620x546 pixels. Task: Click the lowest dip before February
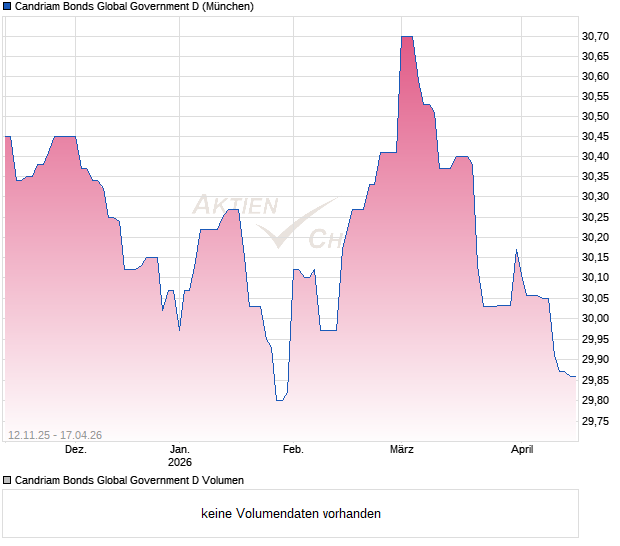[x=280, y=400]
